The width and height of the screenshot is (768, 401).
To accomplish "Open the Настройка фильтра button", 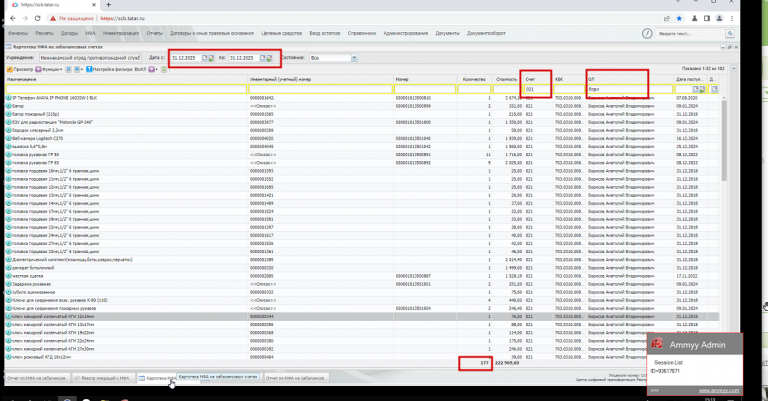I will (116, 70).
